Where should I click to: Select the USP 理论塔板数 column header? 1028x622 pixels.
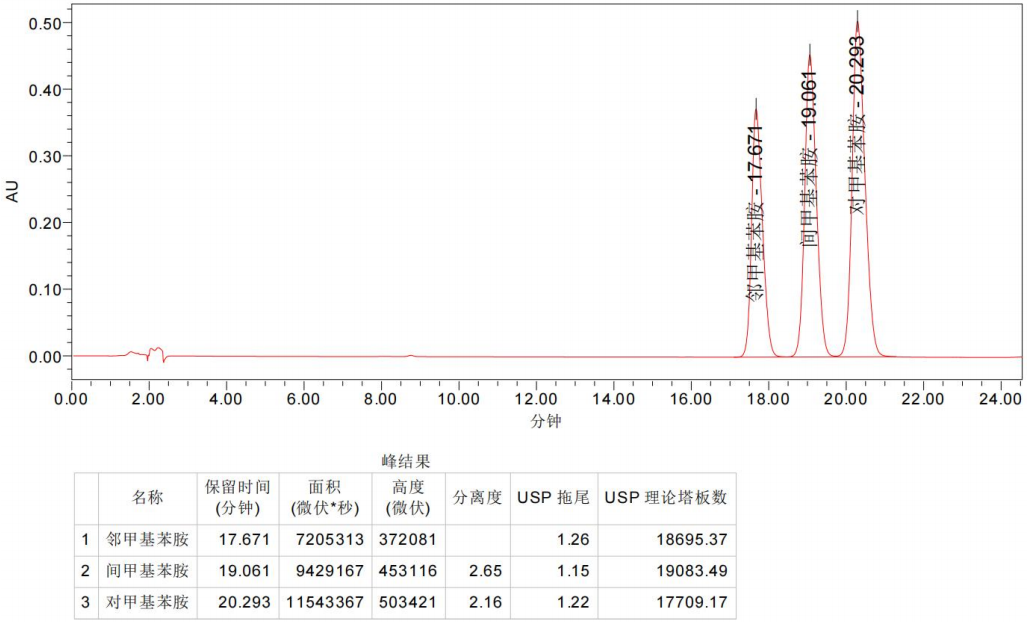click(666, 498)
